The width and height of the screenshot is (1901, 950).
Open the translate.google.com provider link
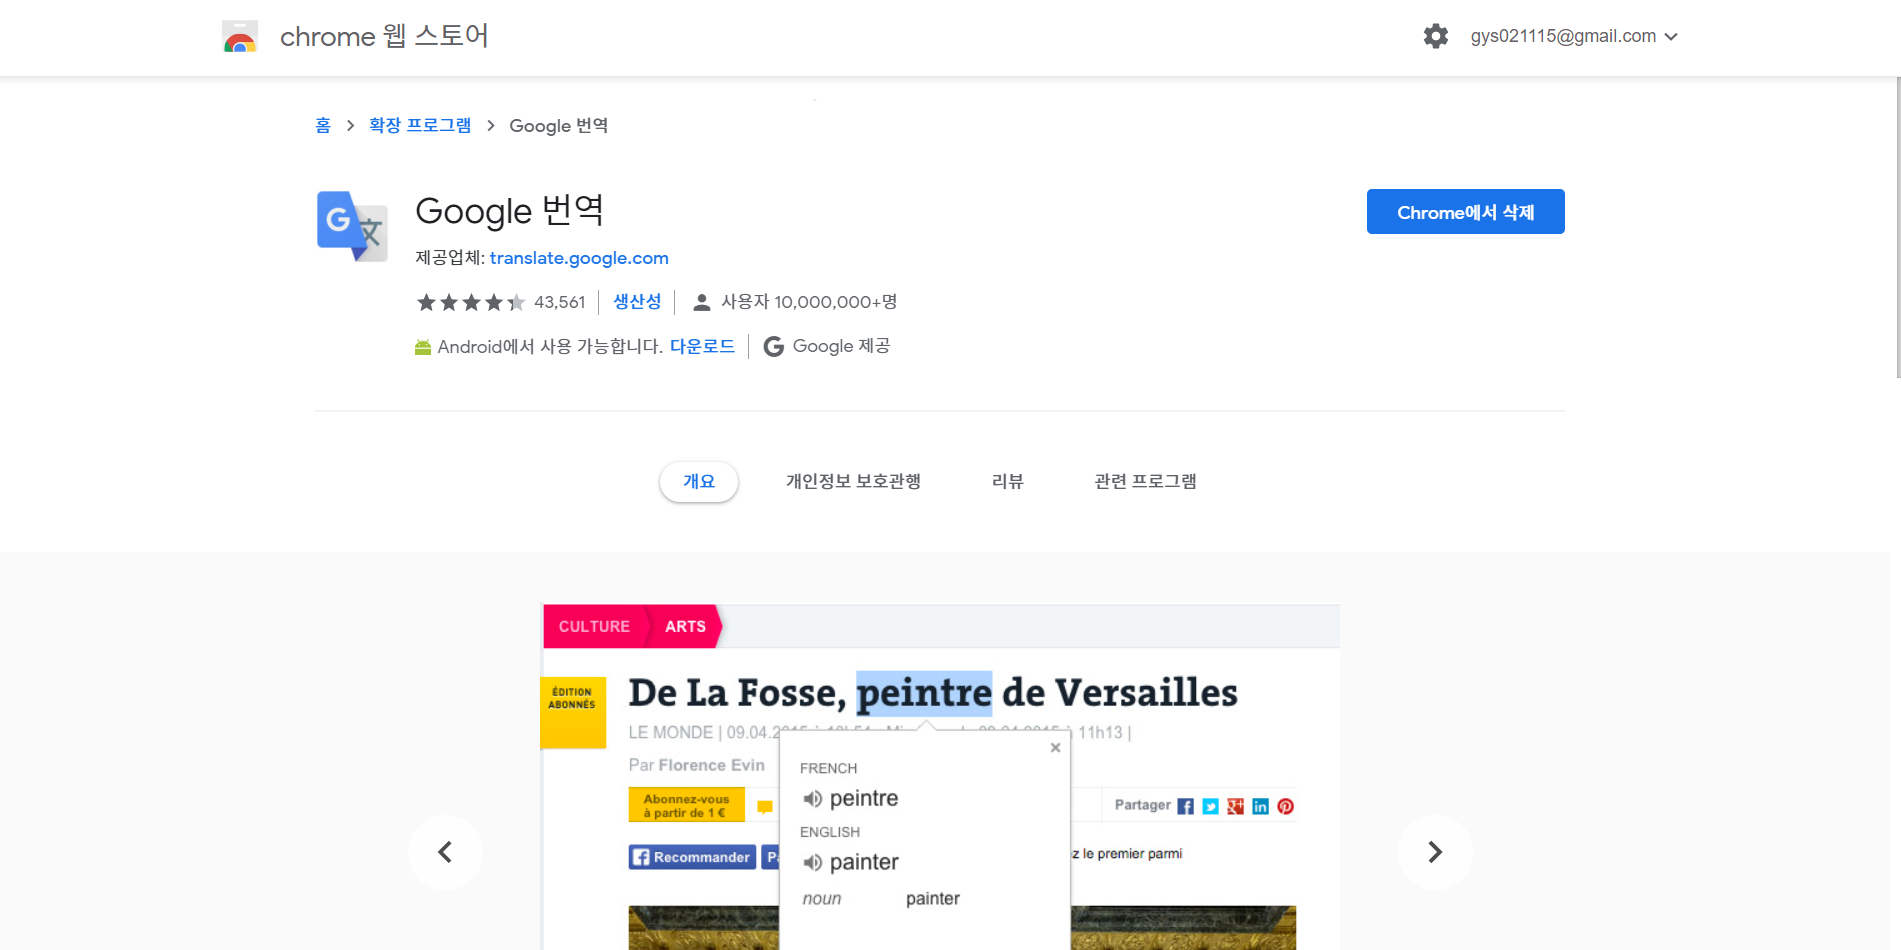tap(579, 258)
